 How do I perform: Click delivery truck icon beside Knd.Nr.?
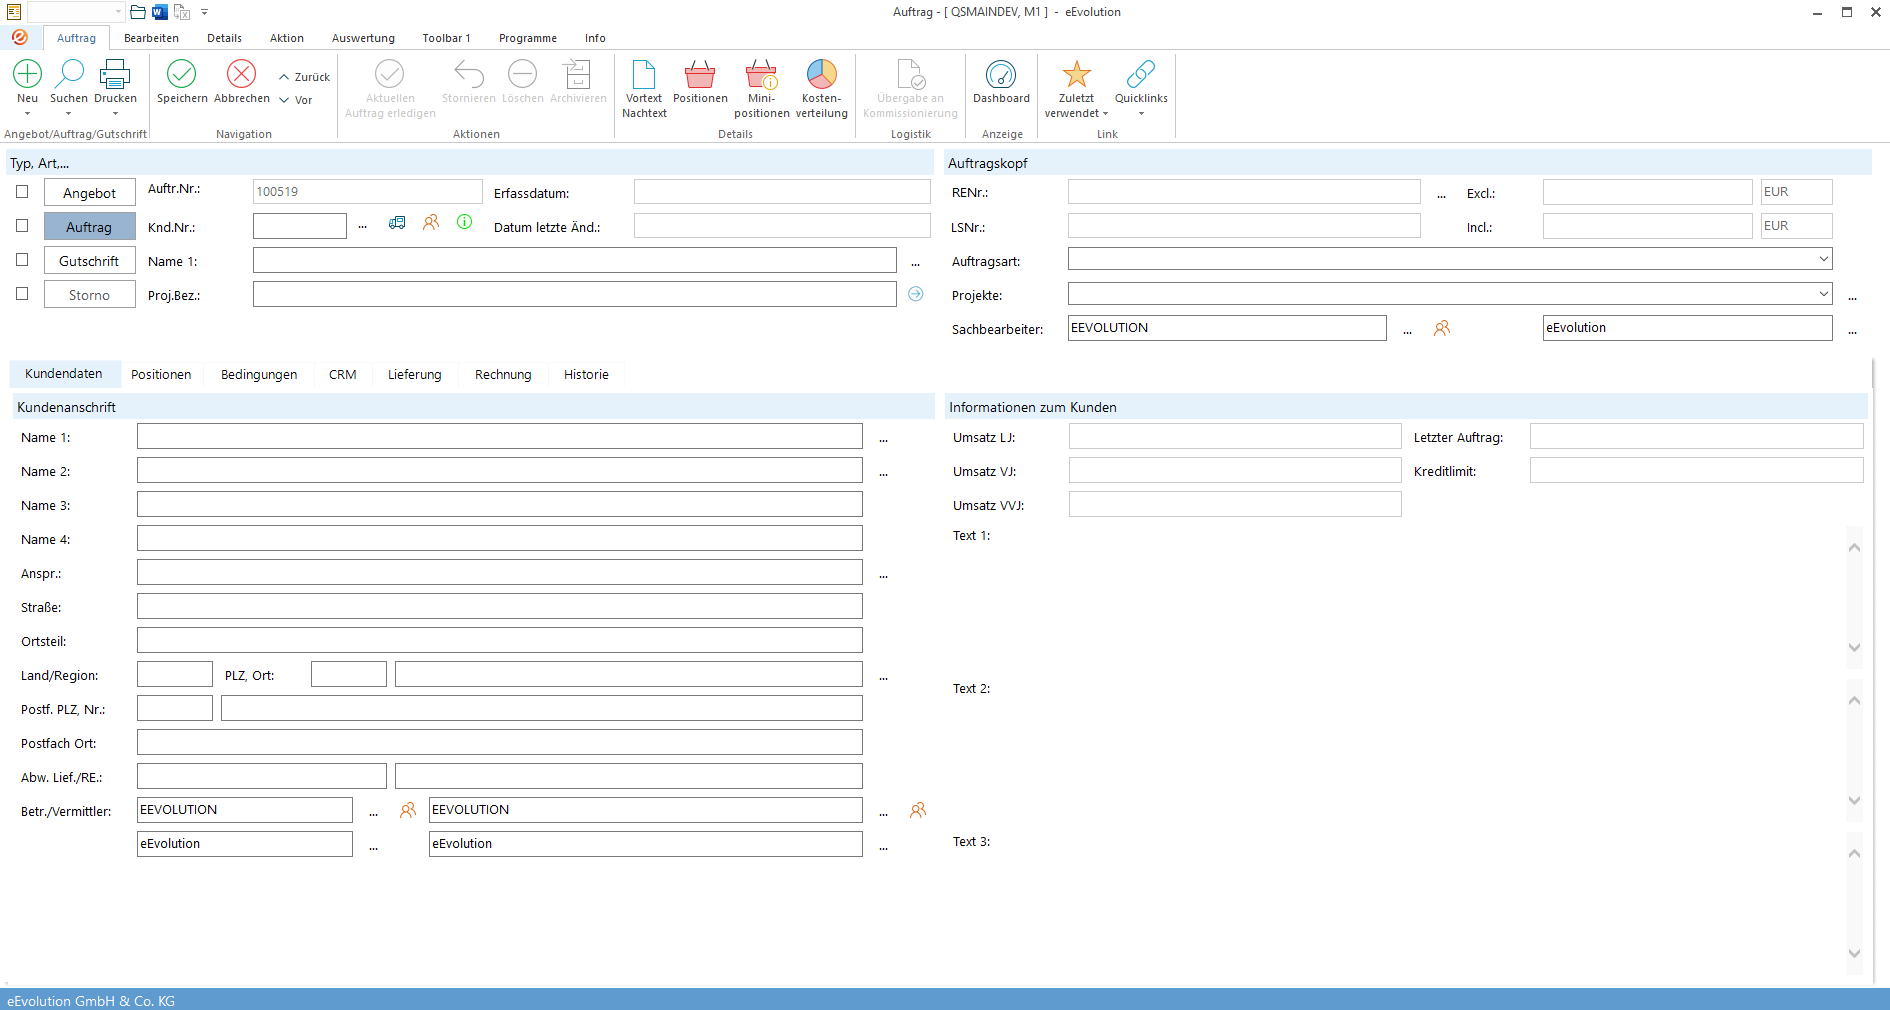pos(397,223)
